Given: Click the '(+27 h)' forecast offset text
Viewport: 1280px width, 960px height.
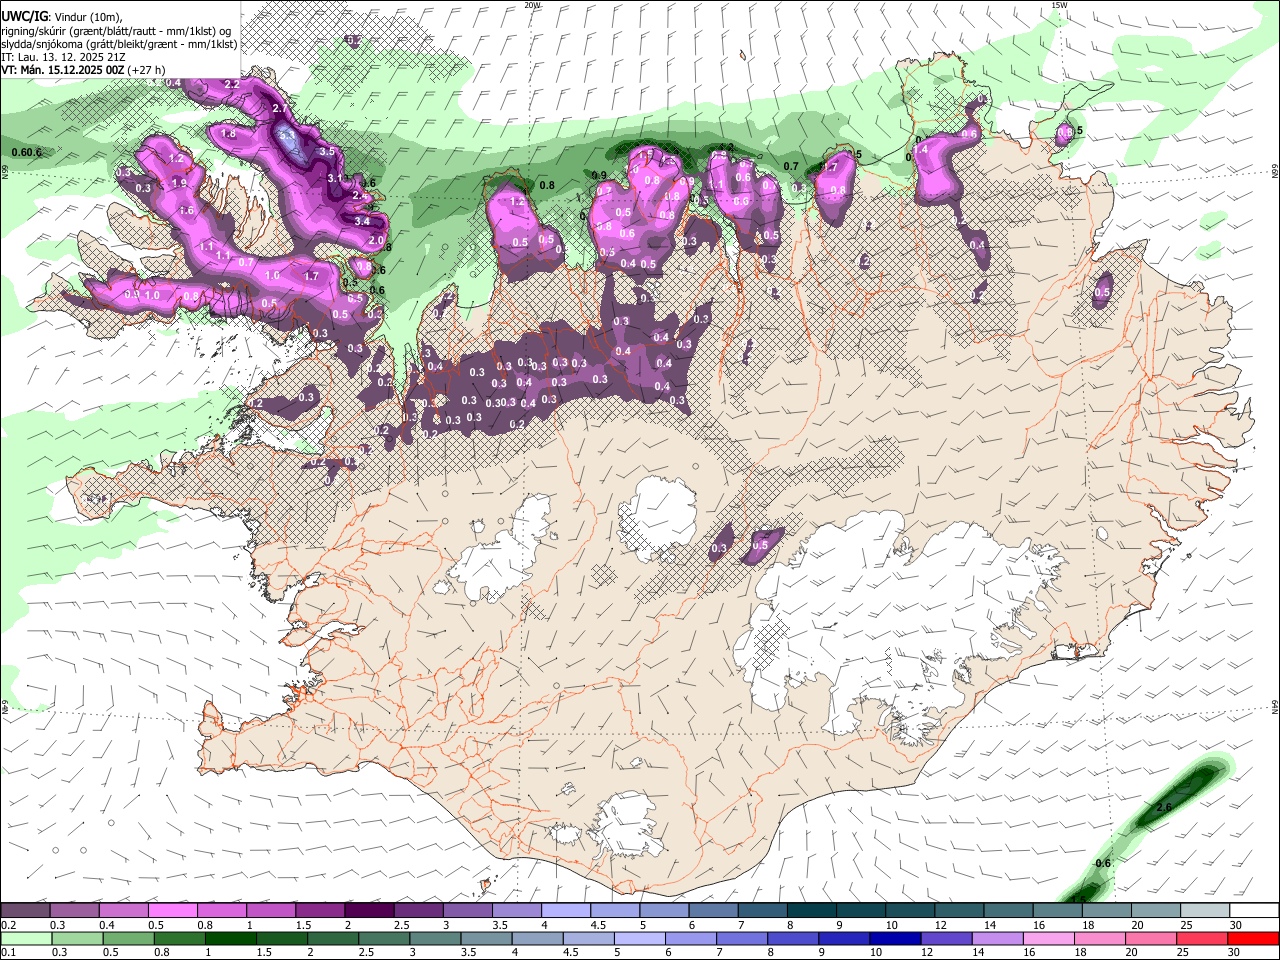Looking at the screenshot, I should (x=147, y=70).
